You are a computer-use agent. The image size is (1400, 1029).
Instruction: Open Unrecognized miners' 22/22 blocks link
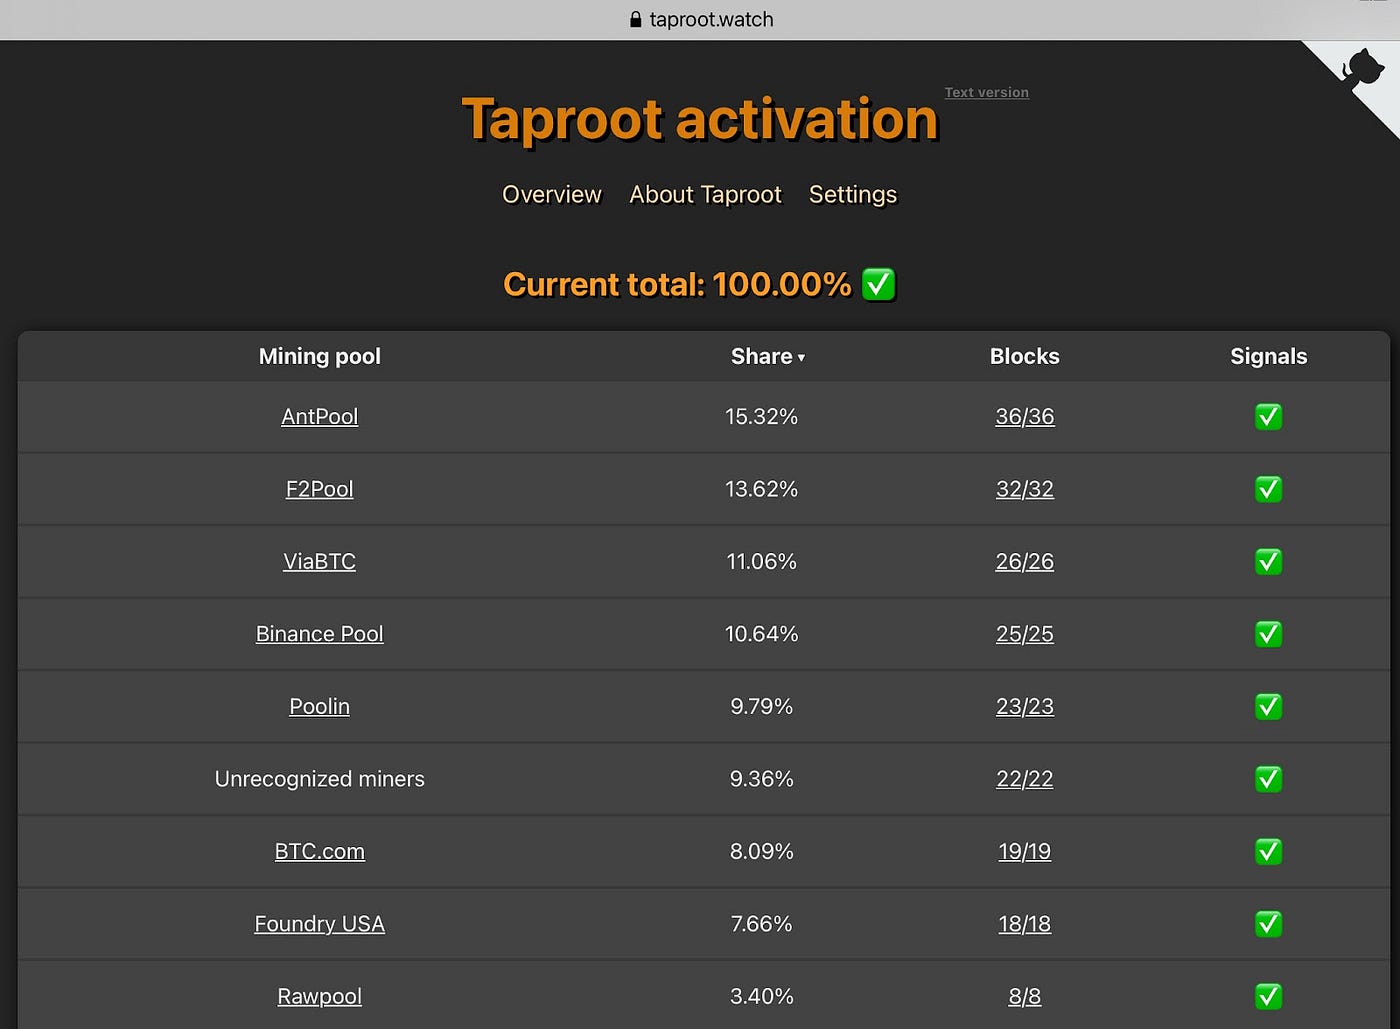pos(1024,779)
